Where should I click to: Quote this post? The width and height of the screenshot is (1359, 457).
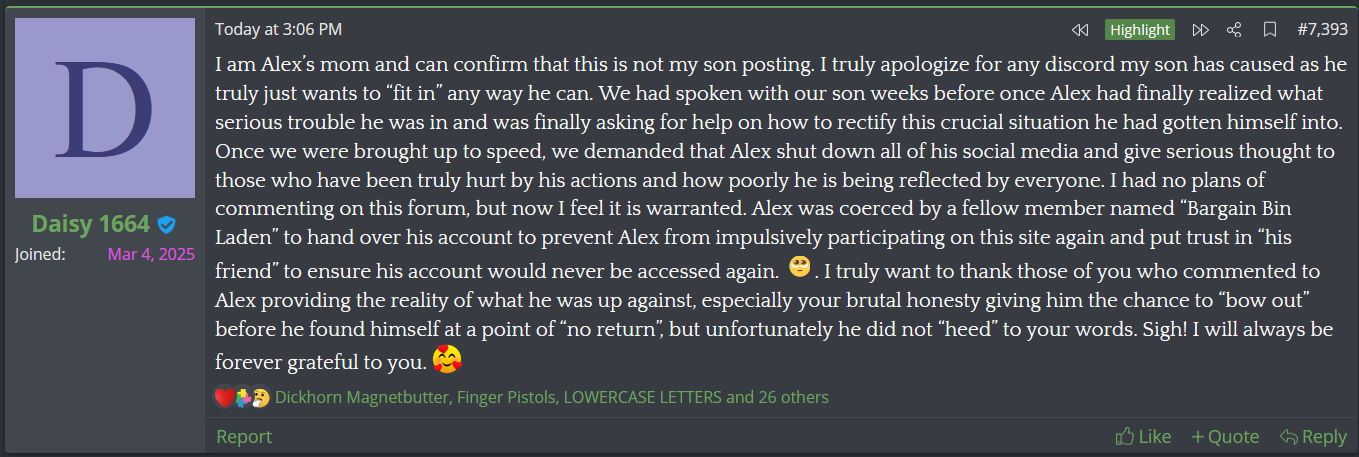(1225, 436)
